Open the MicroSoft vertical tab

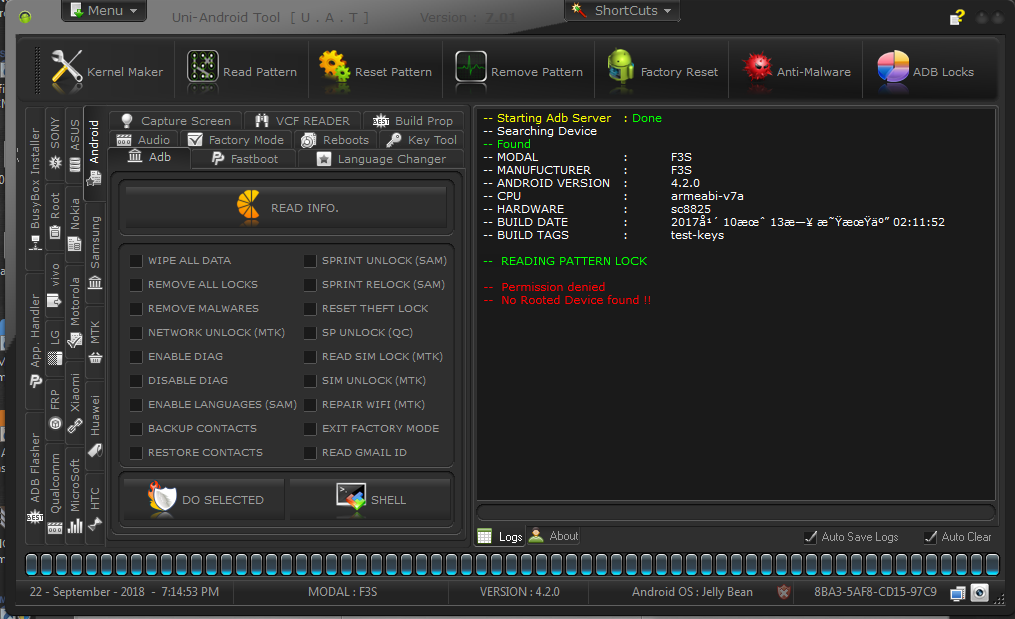coord(75,495)
